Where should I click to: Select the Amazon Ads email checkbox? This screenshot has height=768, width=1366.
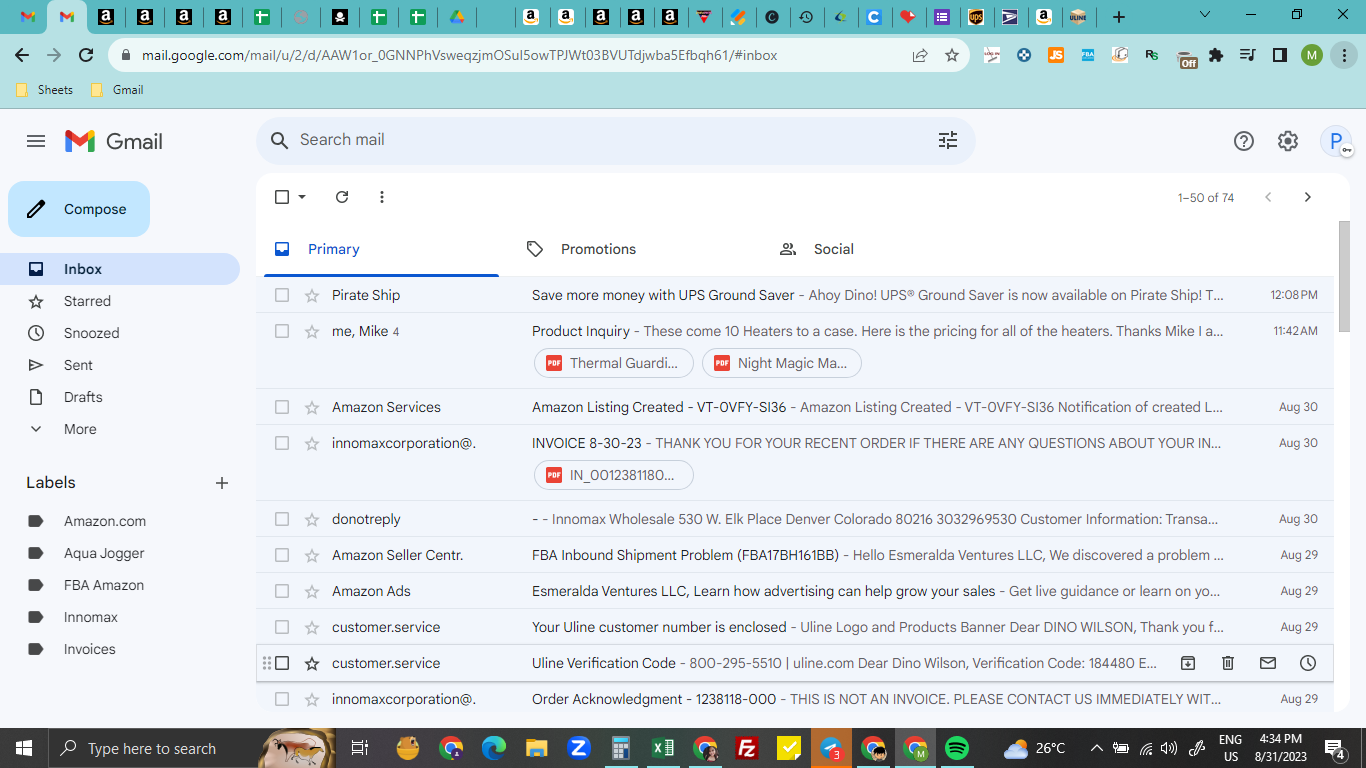pos(282,591)
